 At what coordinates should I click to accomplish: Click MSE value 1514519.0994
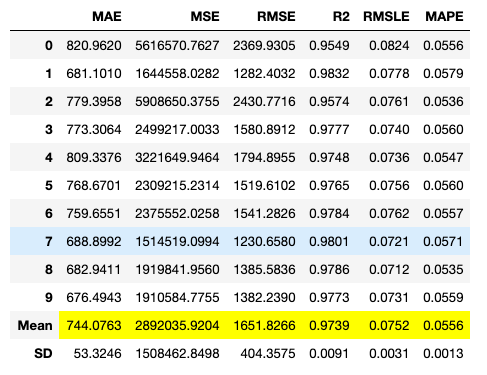click(x=177, y=241)
